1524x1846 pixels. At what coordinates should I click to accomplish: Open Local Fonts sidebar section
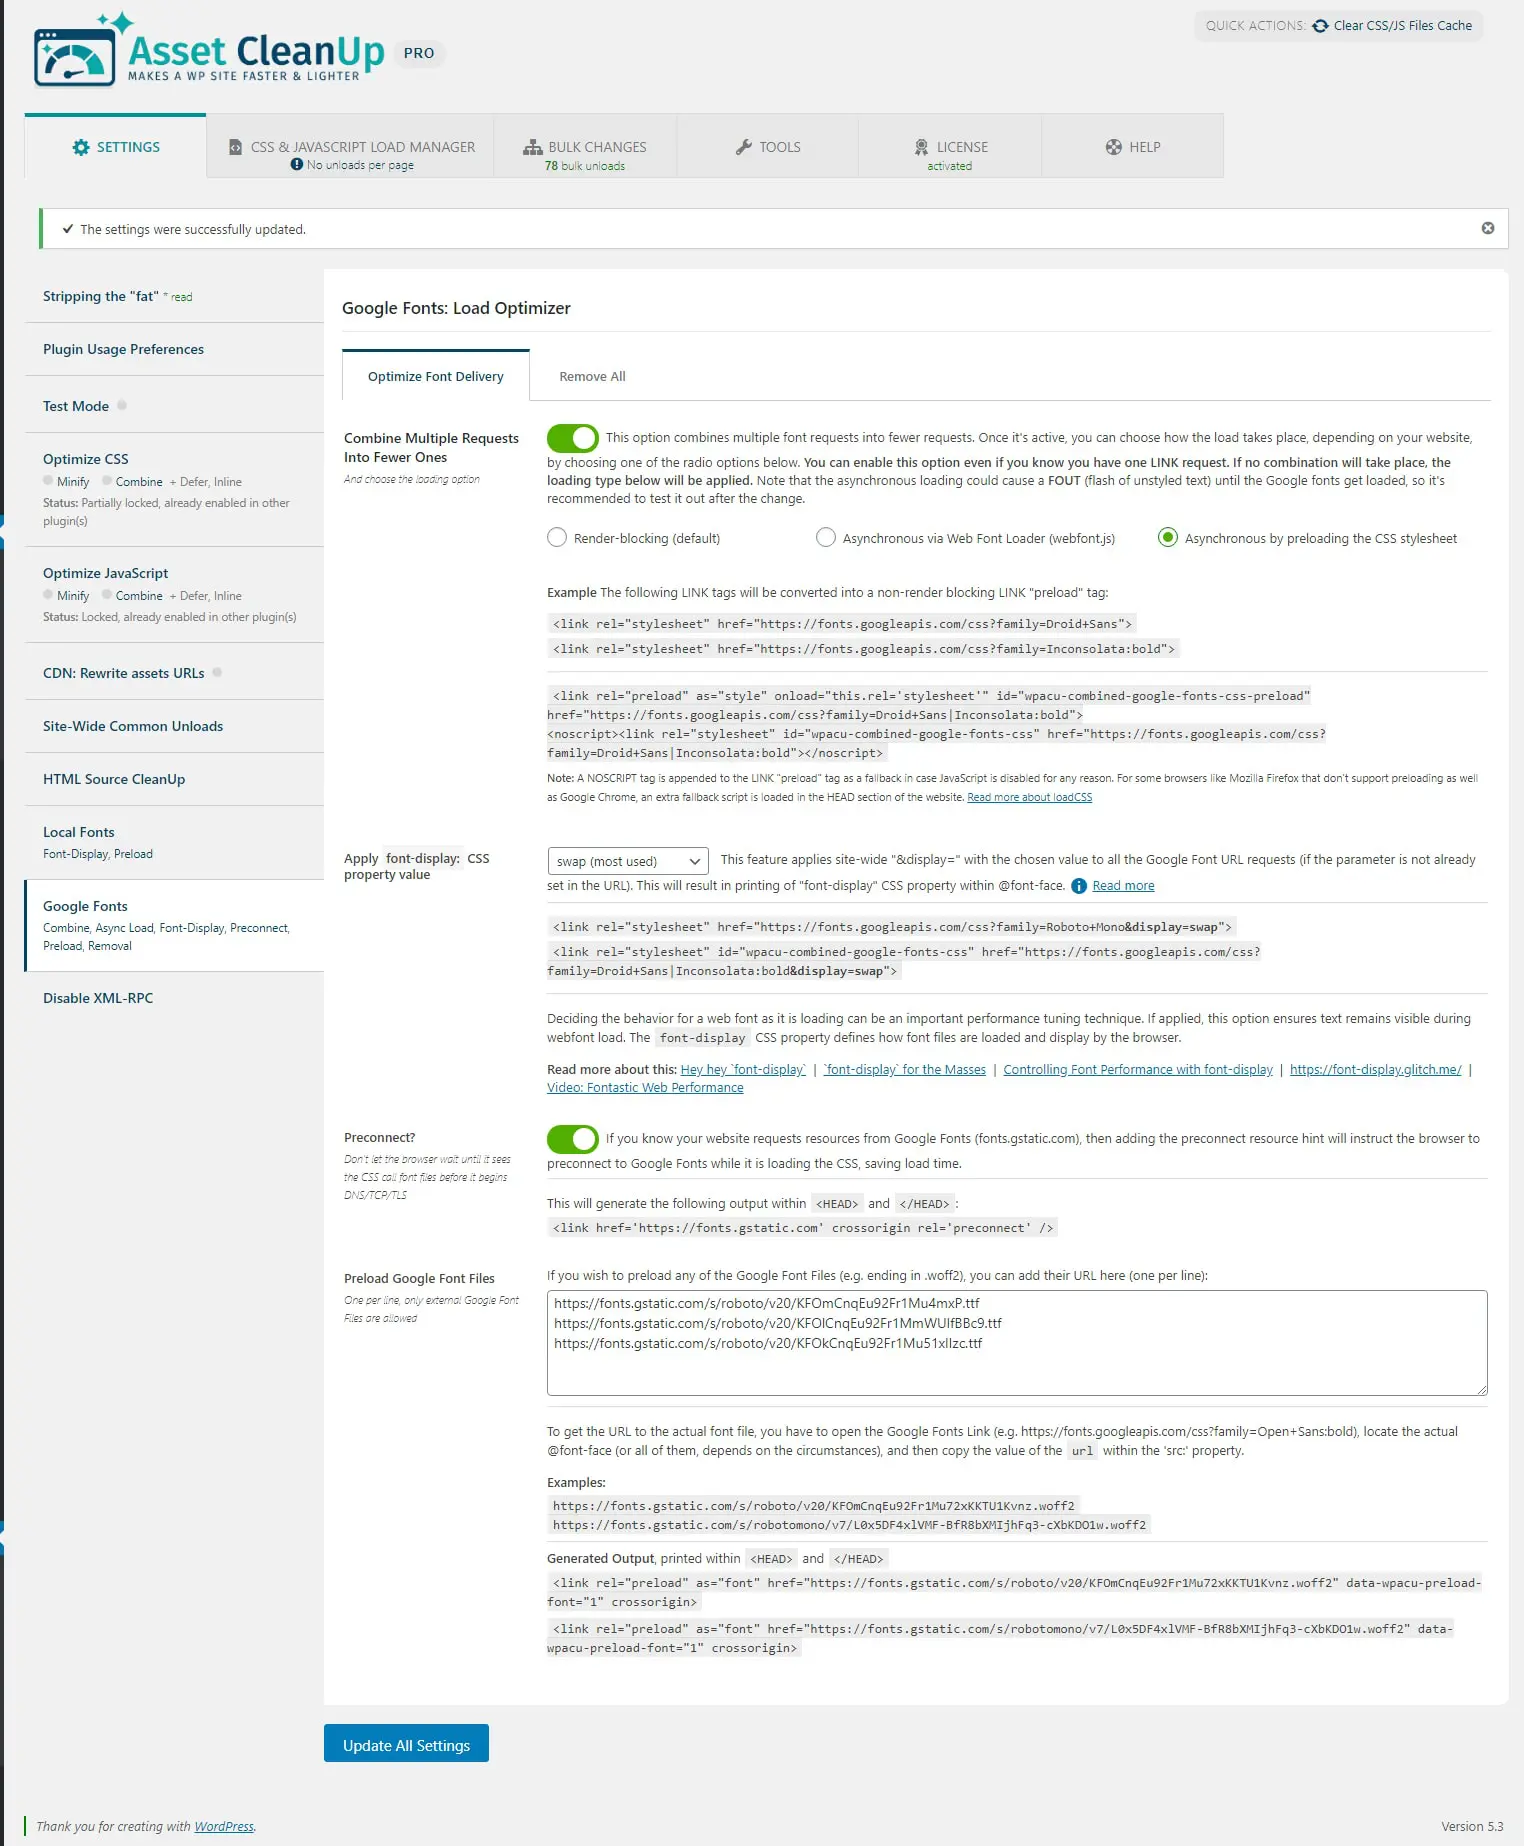pyautogui.click(x=174, y=842)
